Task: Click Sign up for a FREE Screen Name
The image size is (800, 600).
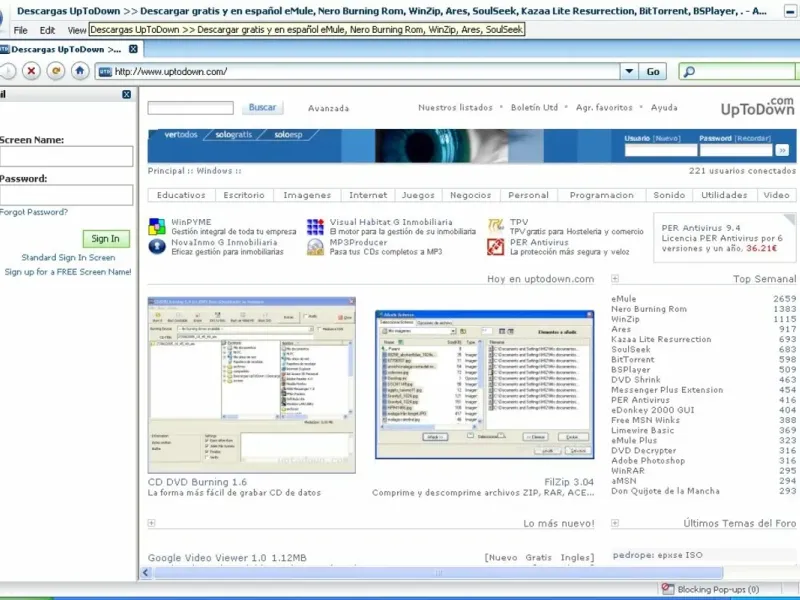Action: click(68, 272)
